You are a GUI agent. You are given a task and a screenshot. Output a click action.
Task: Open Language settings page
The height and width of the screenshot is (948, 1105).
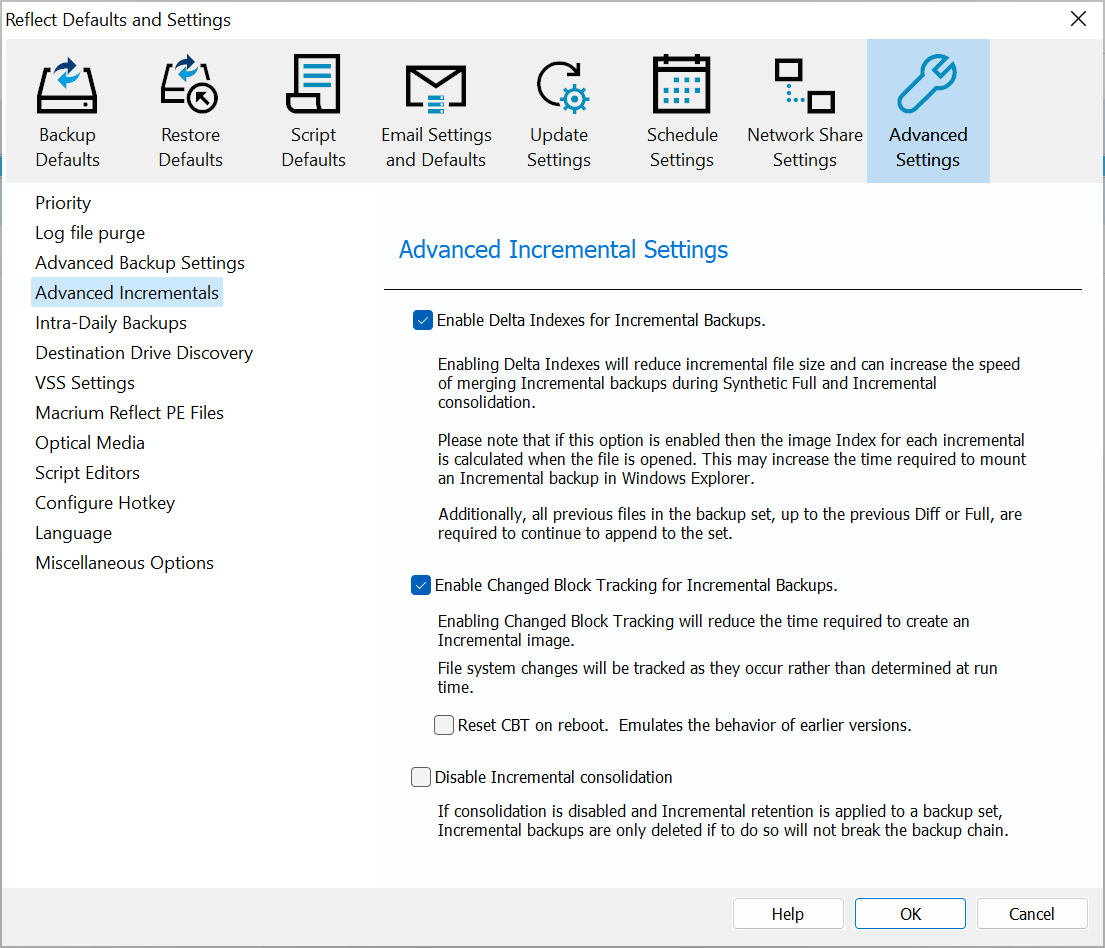(74, 533)
